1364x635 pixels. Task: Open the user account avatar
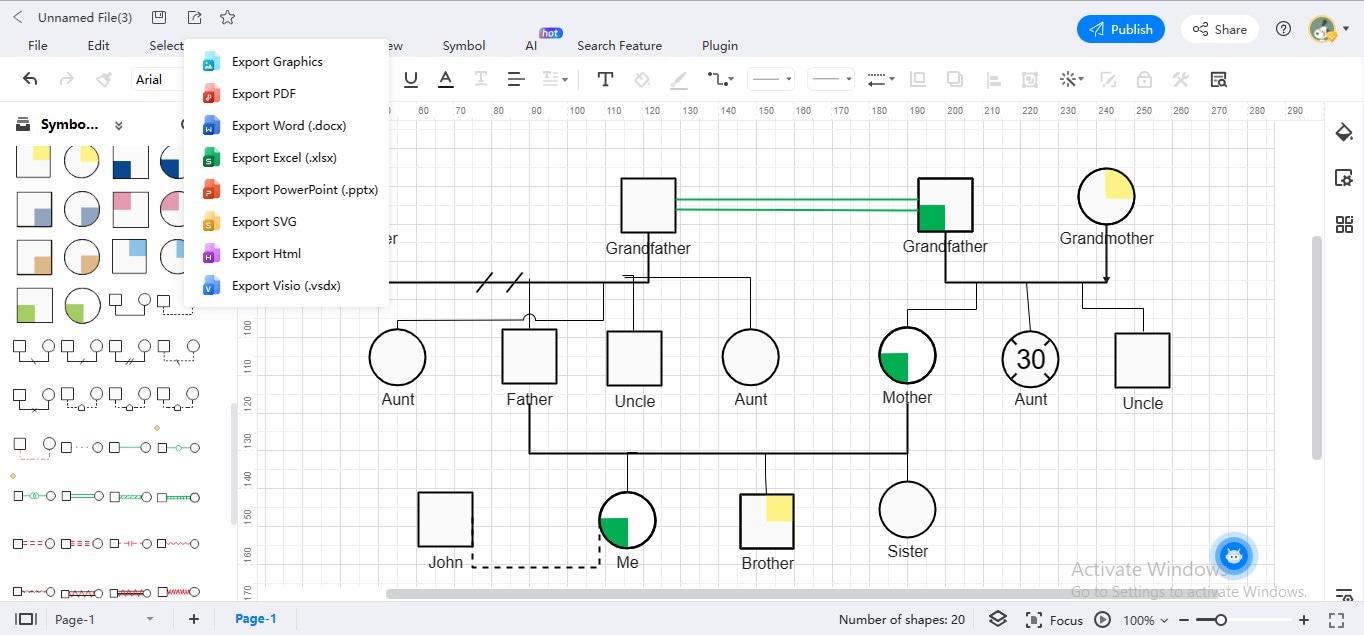[x=1323, y=29]
